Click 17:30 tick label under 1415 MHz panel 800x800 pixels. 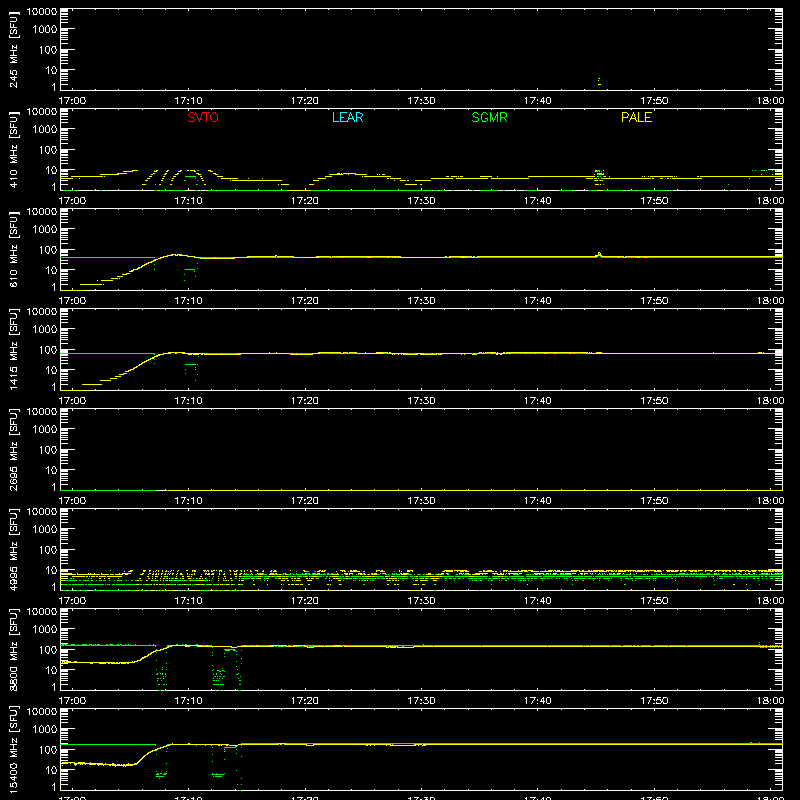pyautogui.click(x=421, y=401)
